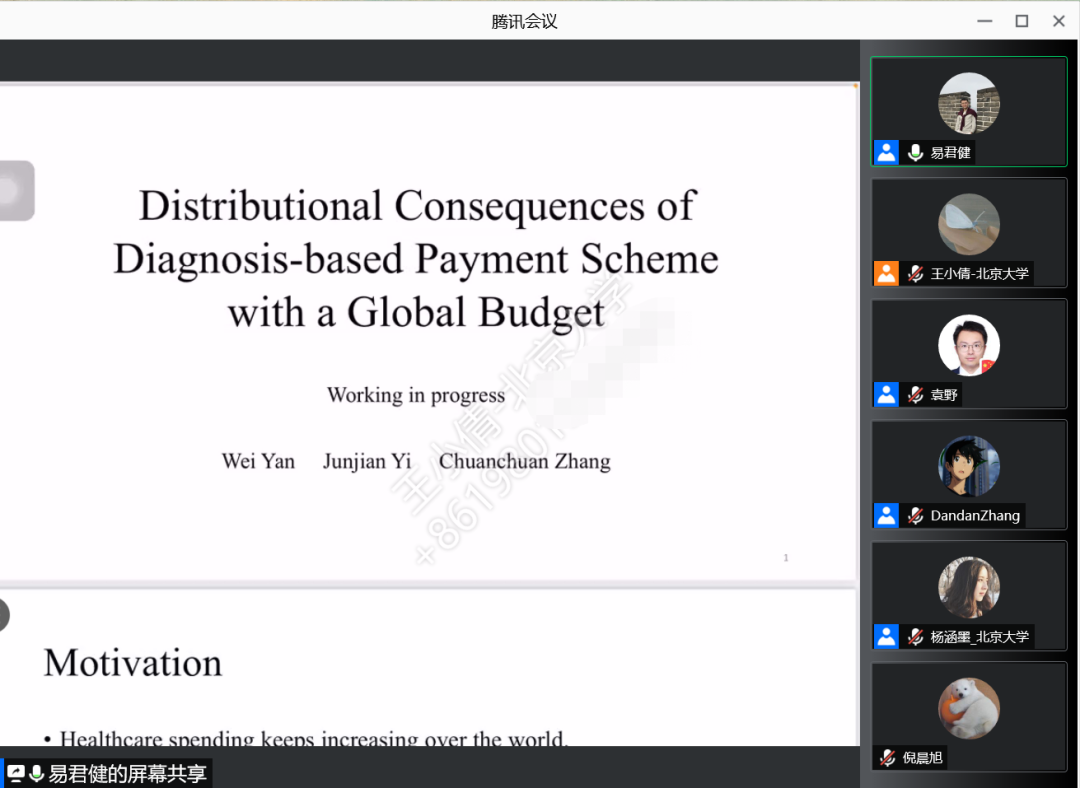Click the orange user icon for 王小倩-北京大学
1080x788 pixels.
886,274
